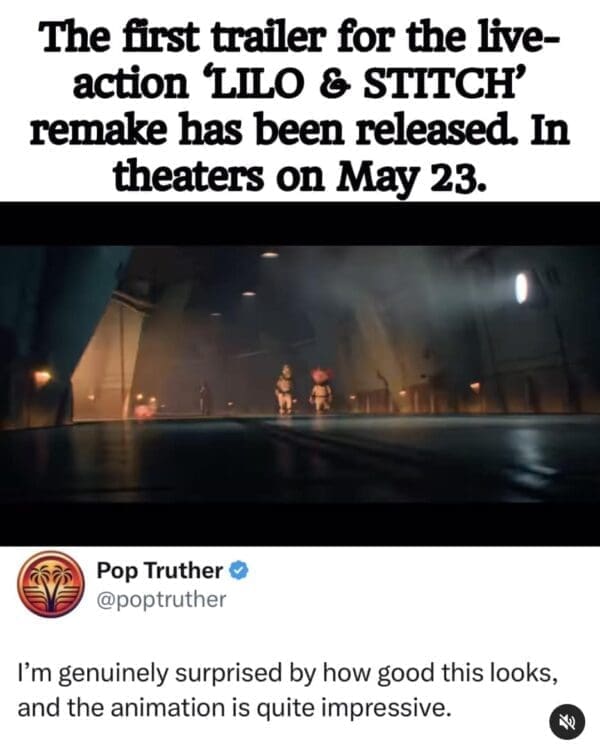Click the bottom black letterbox bar
Image resolution: width=600 pixels, height=754 pixels.
[300, 524]
